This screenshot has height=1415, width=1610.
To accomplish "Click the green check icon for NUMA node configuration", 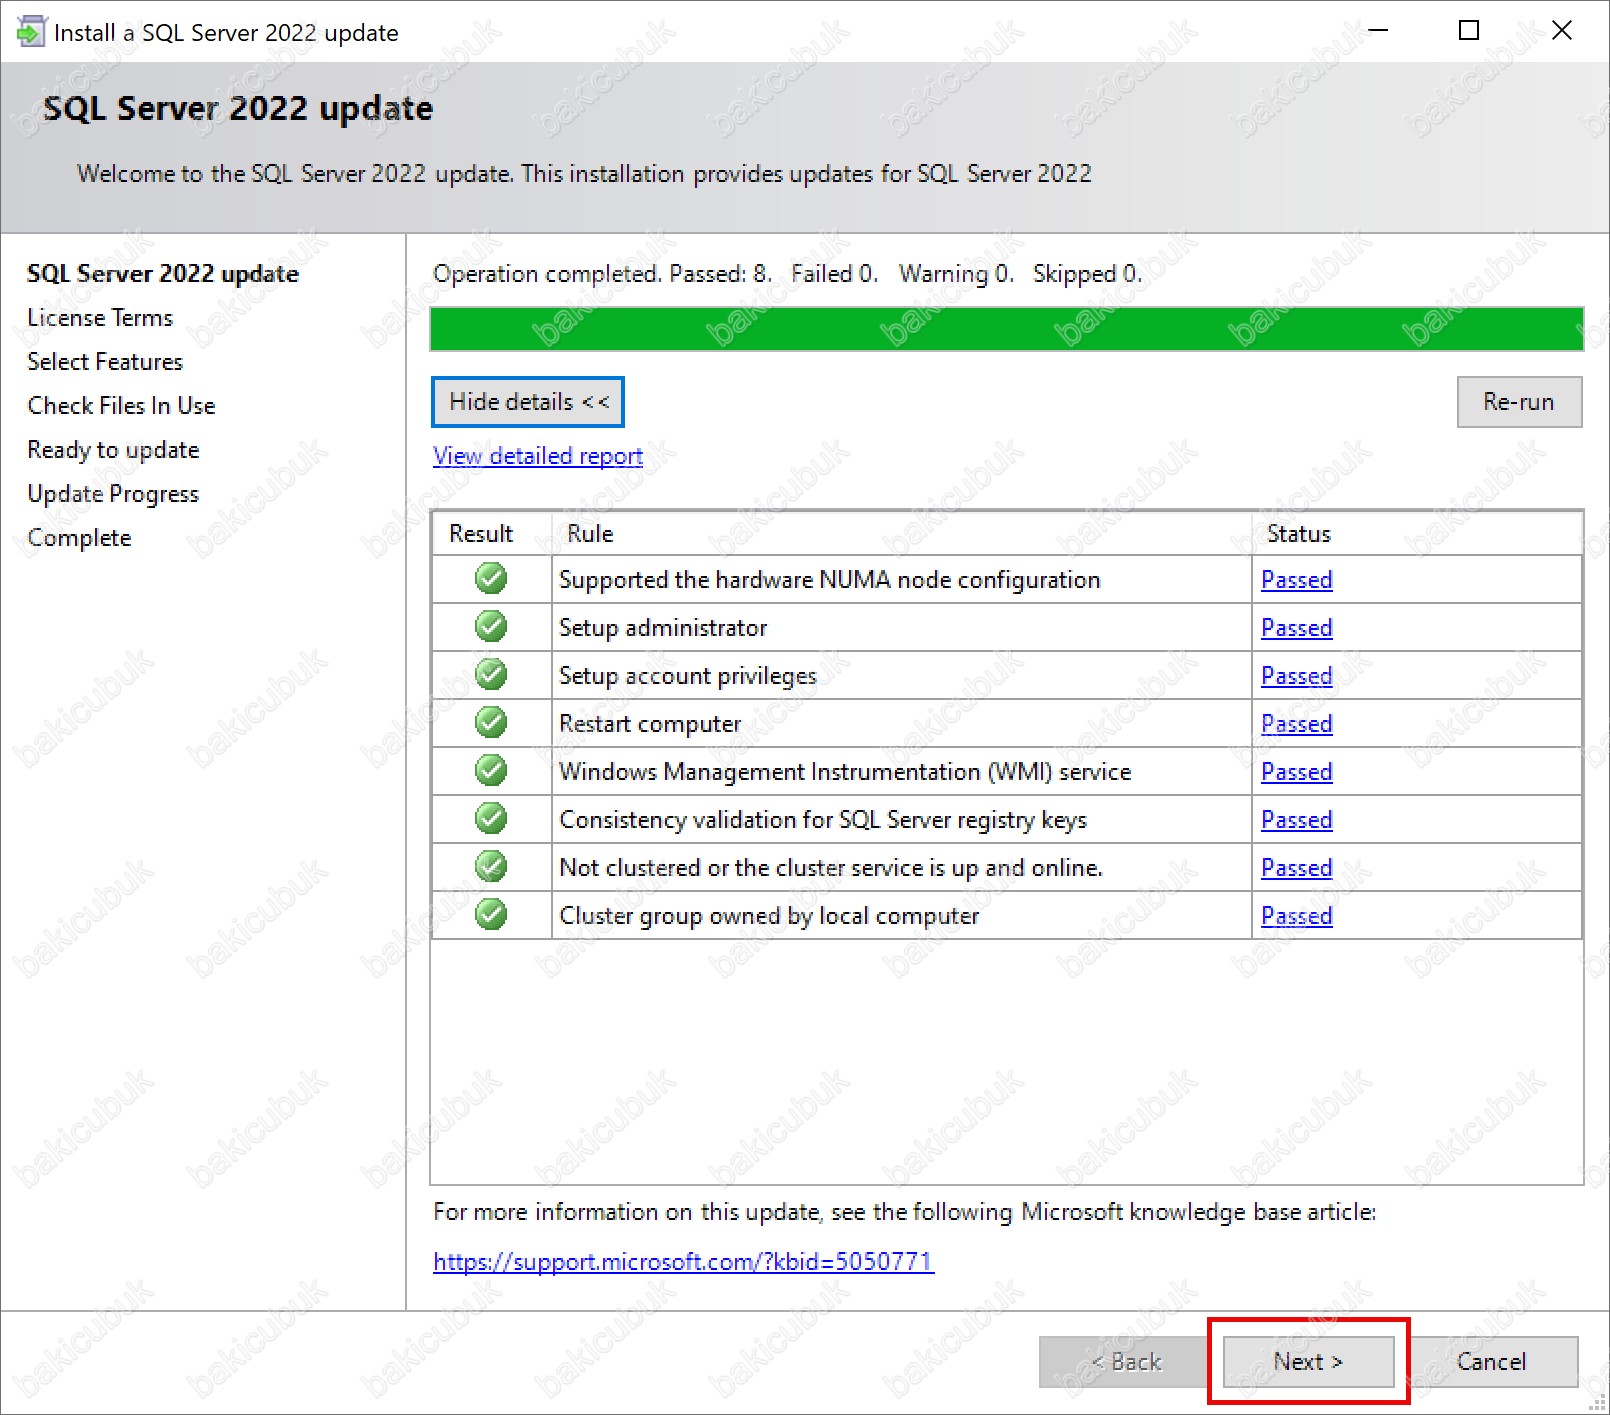I will pos(491,578).
